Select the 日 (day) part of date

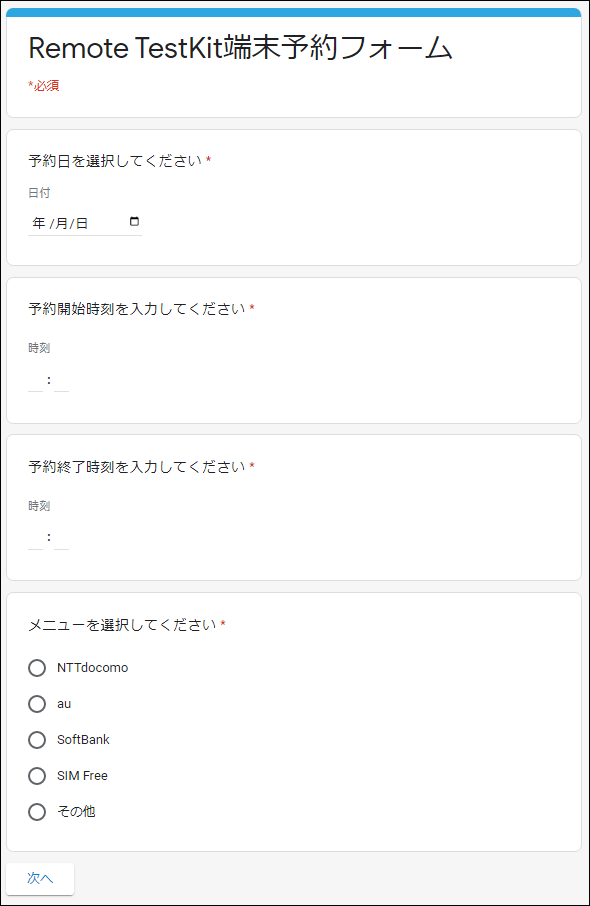tap(81, 223)
